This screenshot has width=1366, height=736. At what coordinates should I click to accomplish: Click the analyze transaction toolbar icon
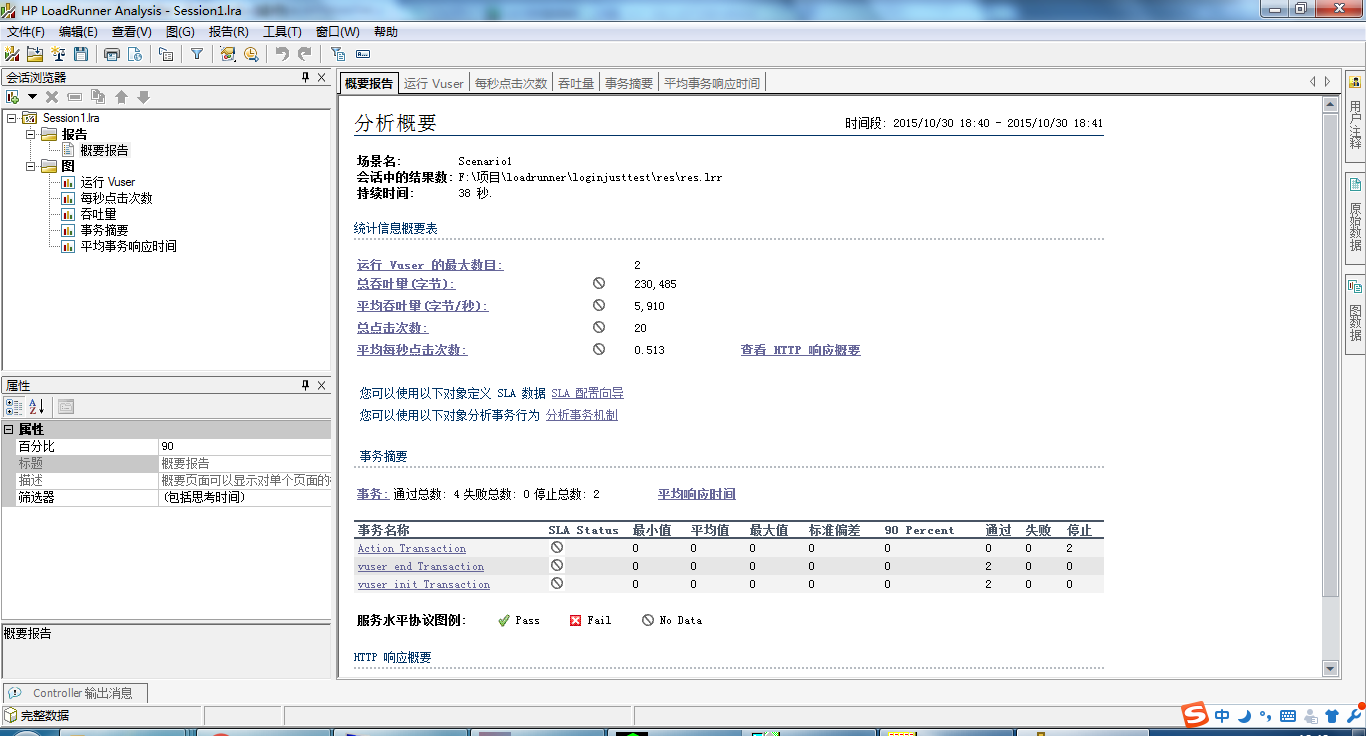pyautogui.click(x=228, y=54)
